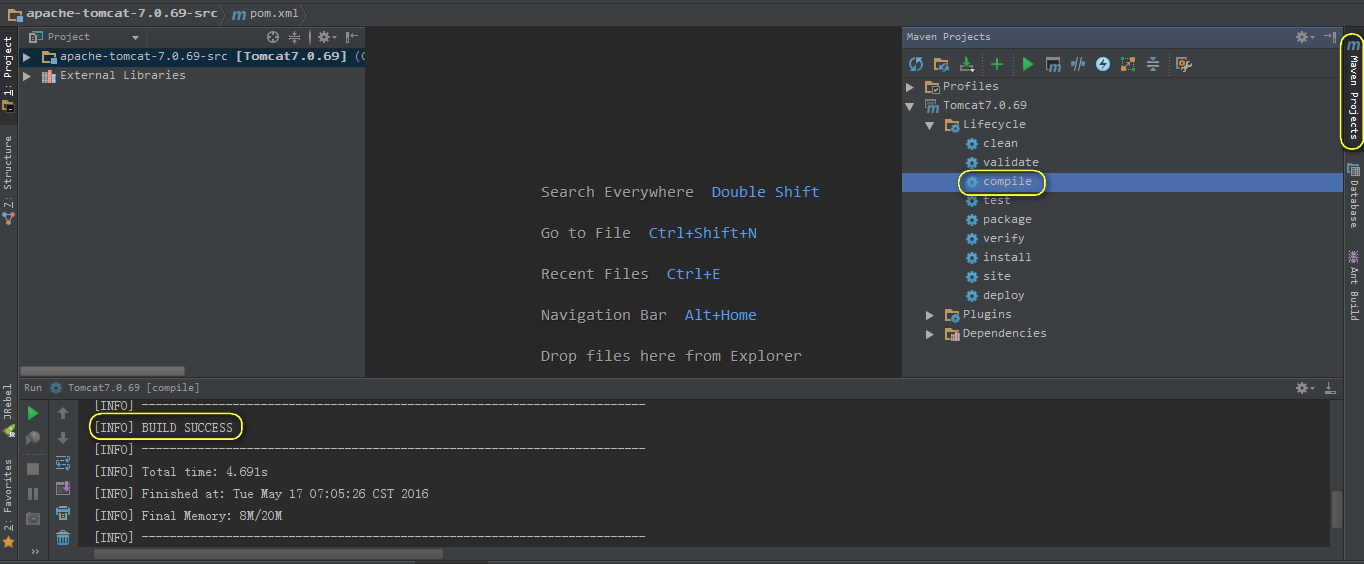This screenshot has width=1364, height=564.
Task: Collapse all in Project panel
Action: pyautogui.click(x=294, y=37)
